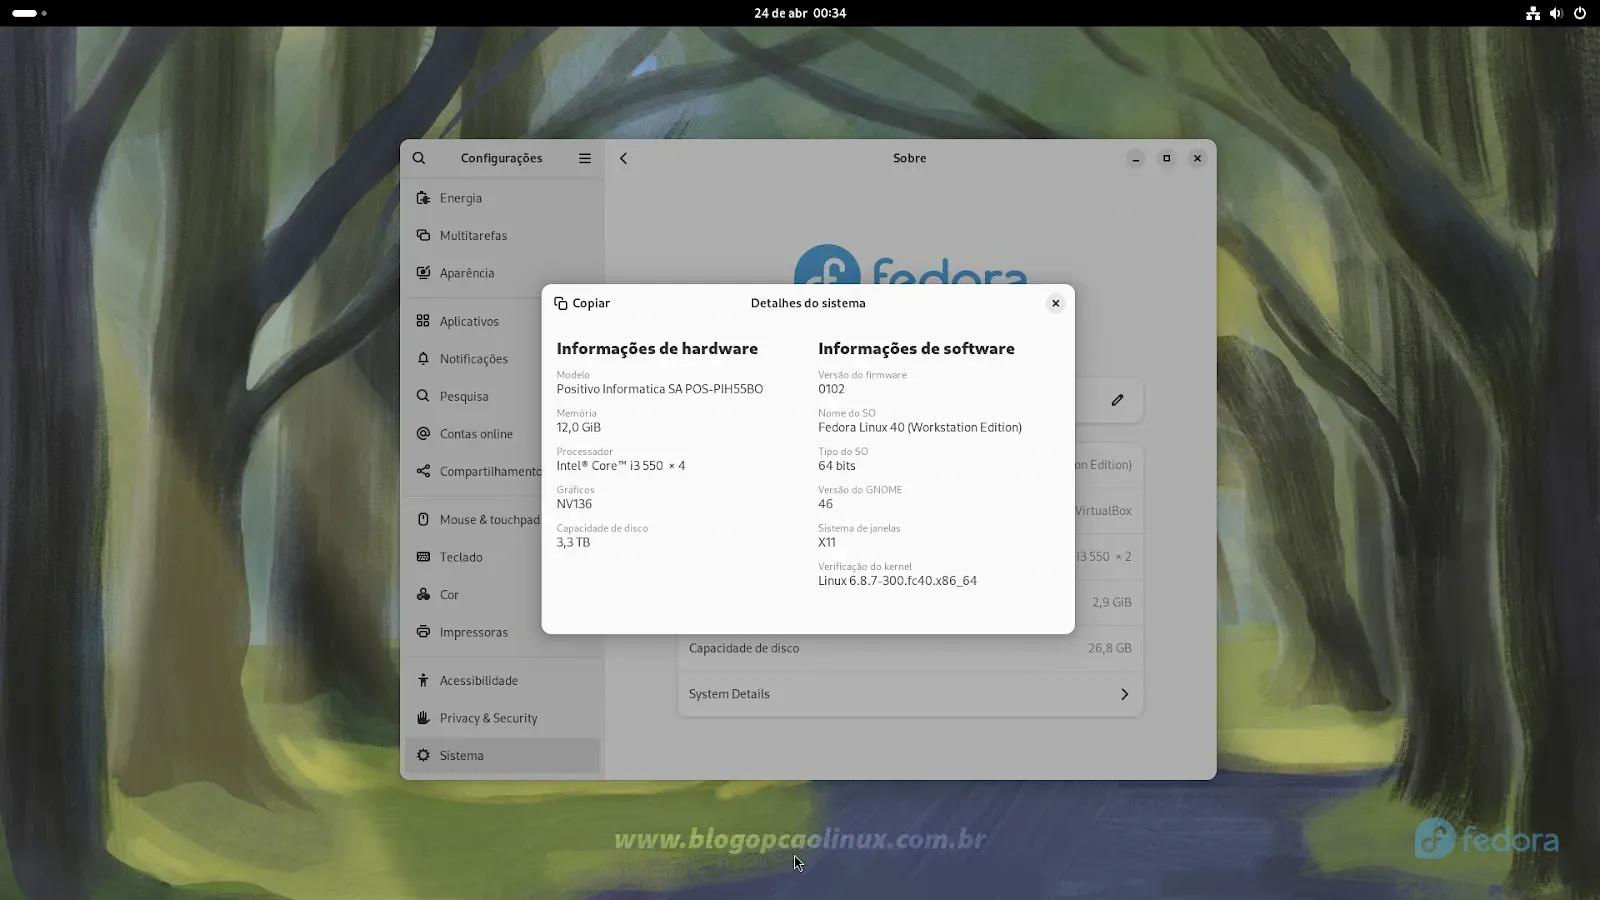1600x900 pixels.
Task: Click the windowing system value X11
Action: click(827, 542)
